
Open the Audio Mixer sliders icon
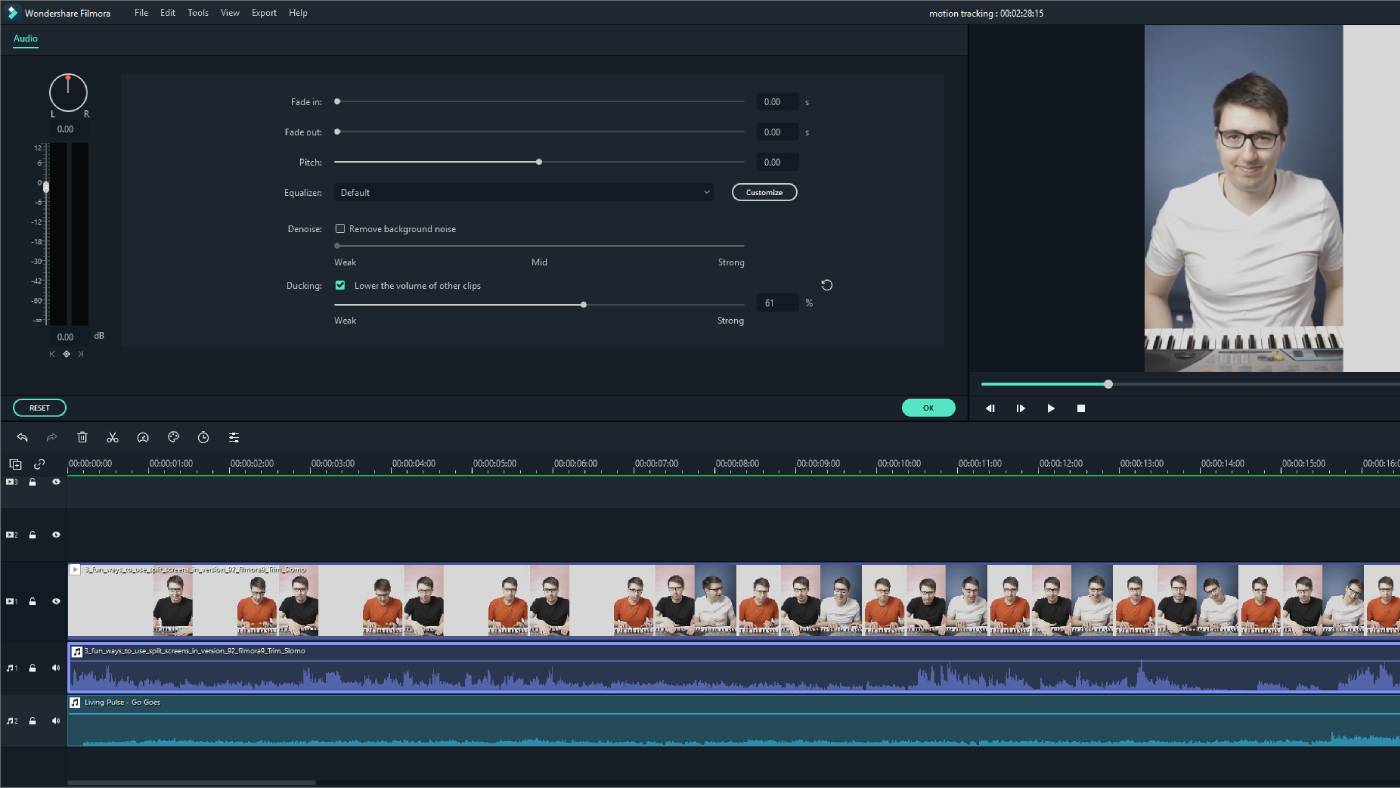233,437
